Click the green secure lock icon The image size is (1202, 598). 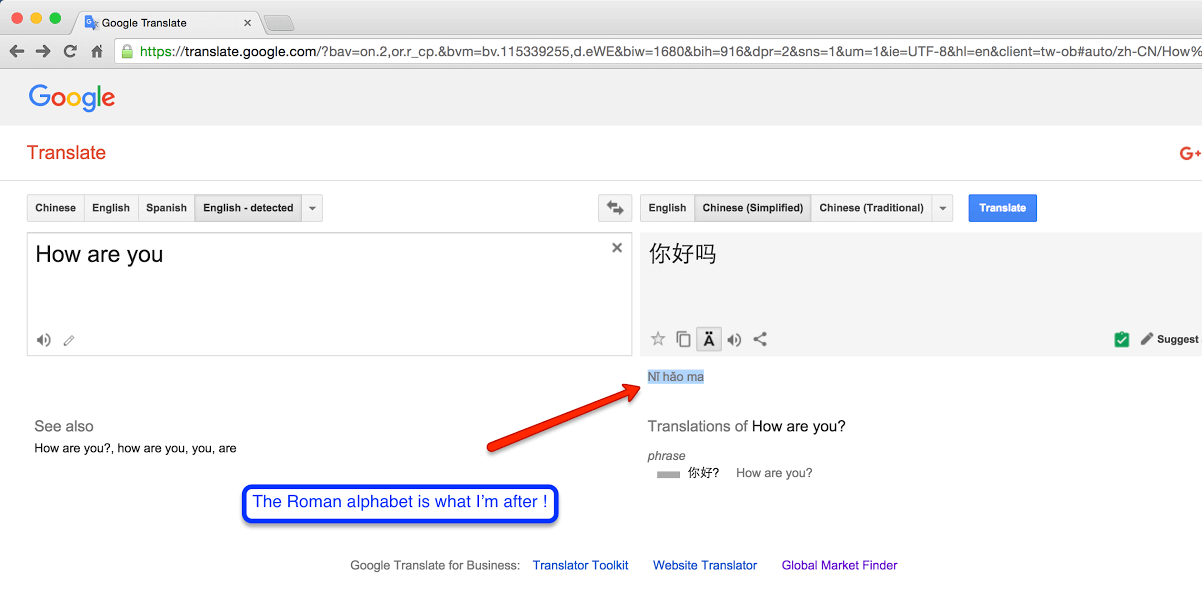127,51
